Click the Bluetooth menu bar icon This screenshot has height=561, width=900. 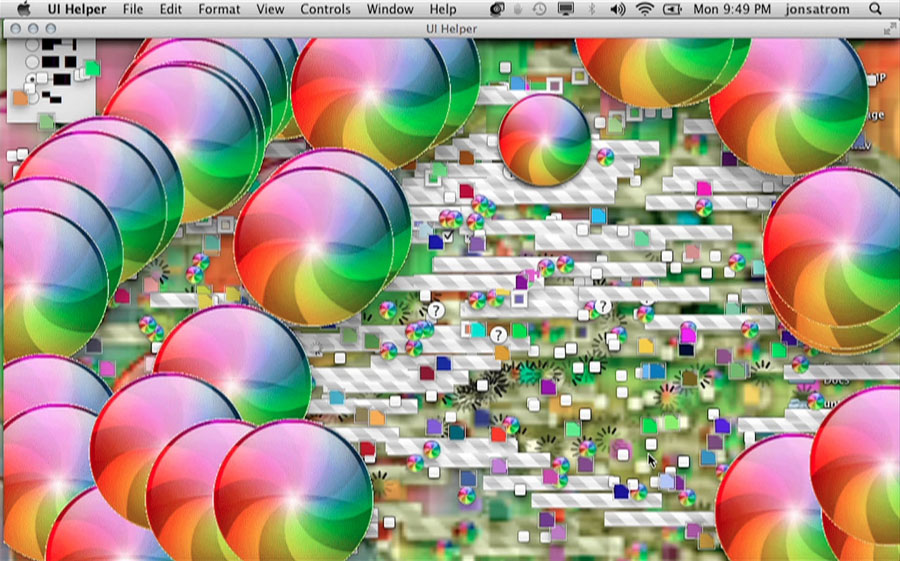[x=591, y=9]
